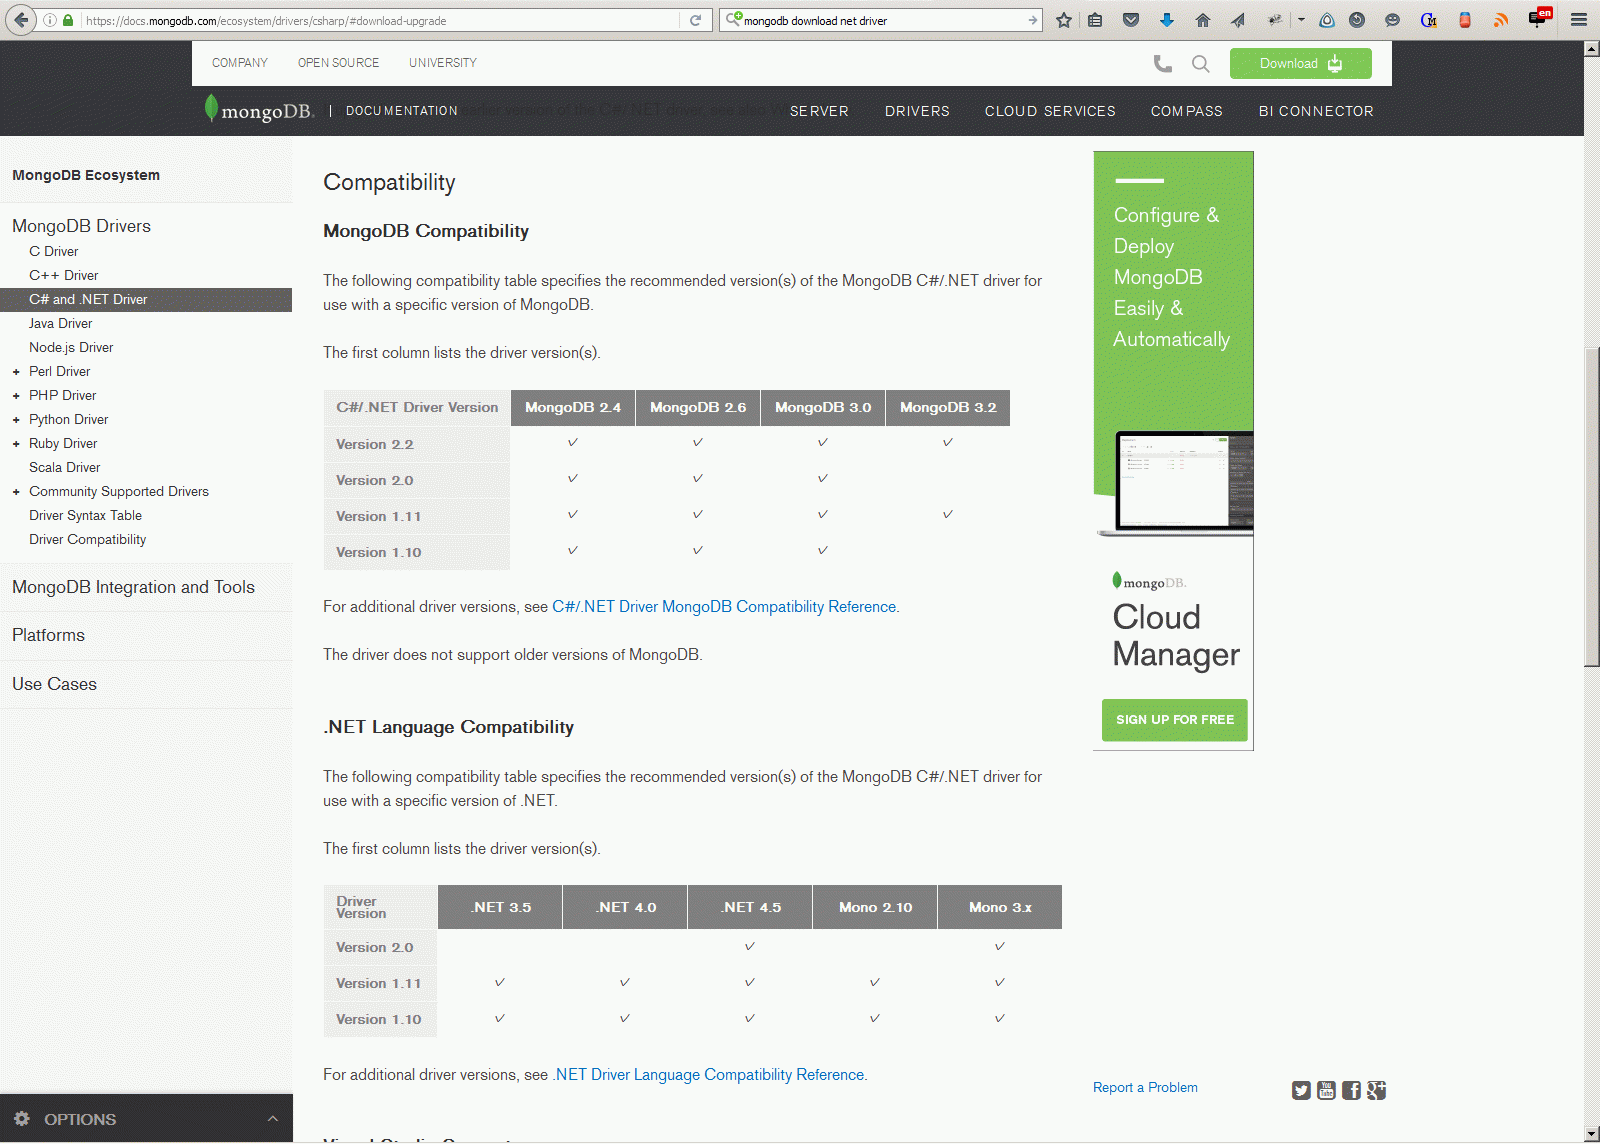Click the browser back arrow button
1600x1144 pixels.
coord(21,20)
